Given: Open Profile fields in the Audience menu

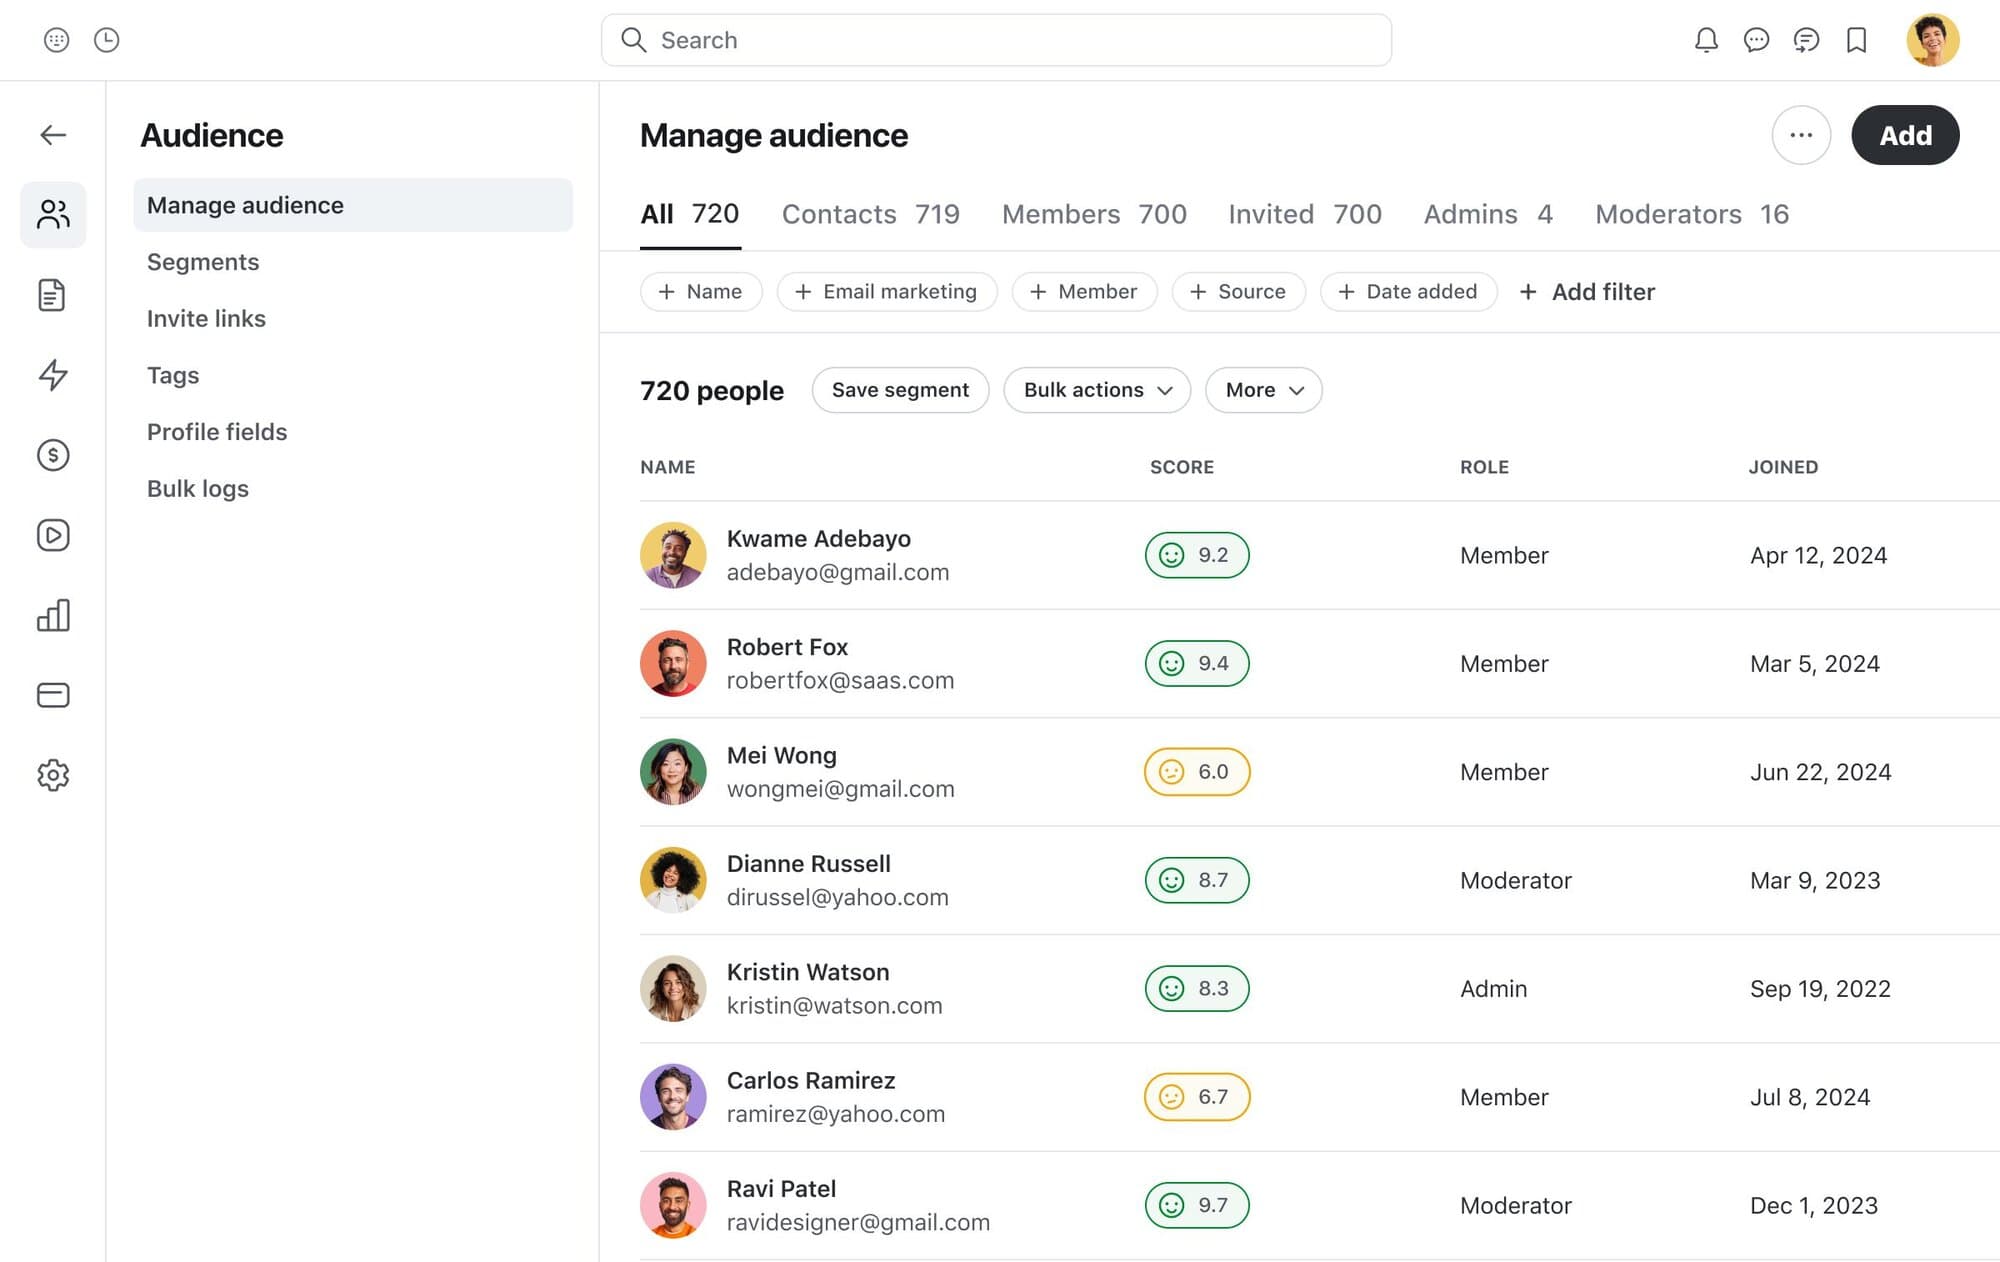Looking at the screenshot, I should (x=217, y=432).
